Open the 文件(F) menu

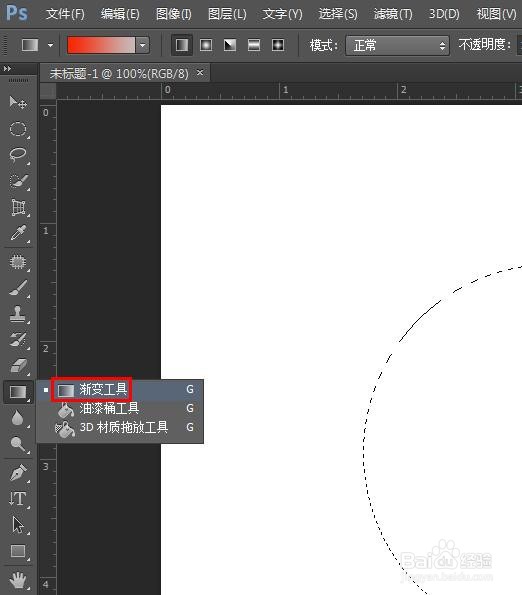point(65,14)
